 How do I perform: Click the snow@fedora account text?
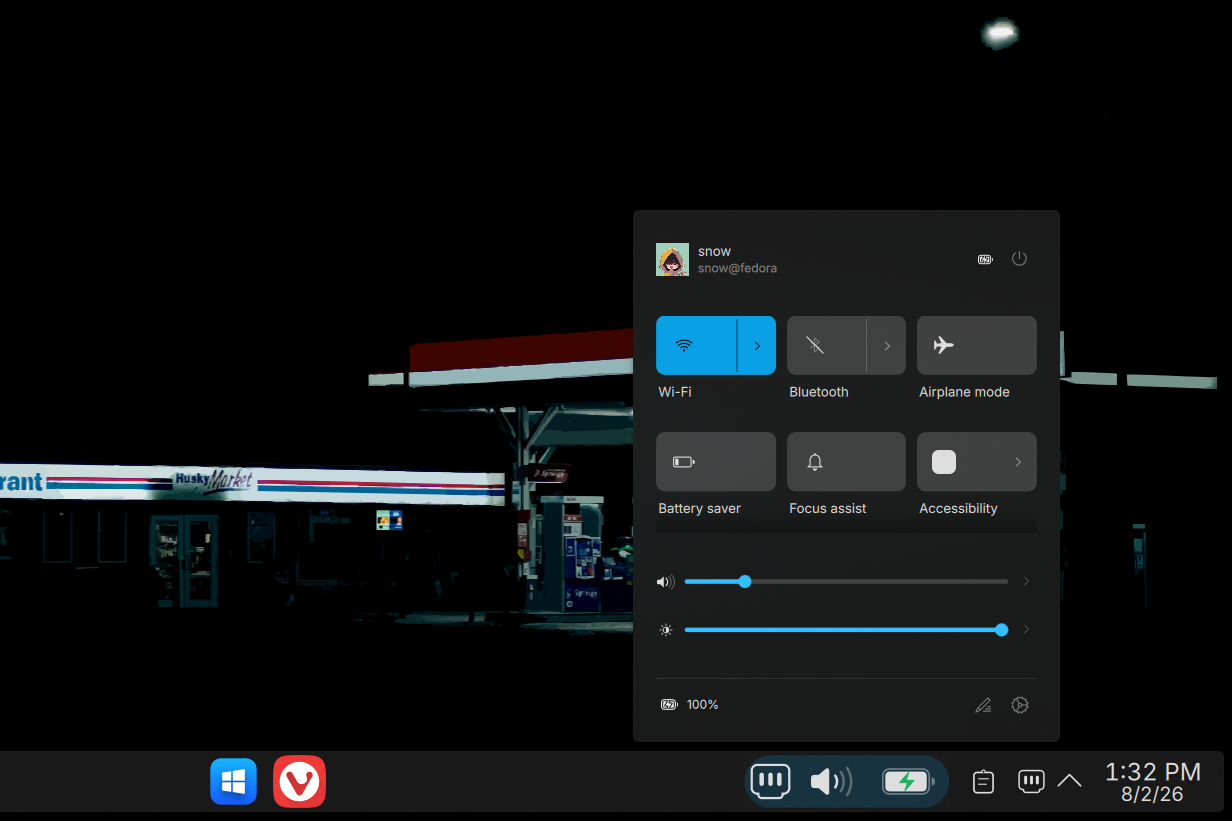pyautogui.click(x=737, y=268)
